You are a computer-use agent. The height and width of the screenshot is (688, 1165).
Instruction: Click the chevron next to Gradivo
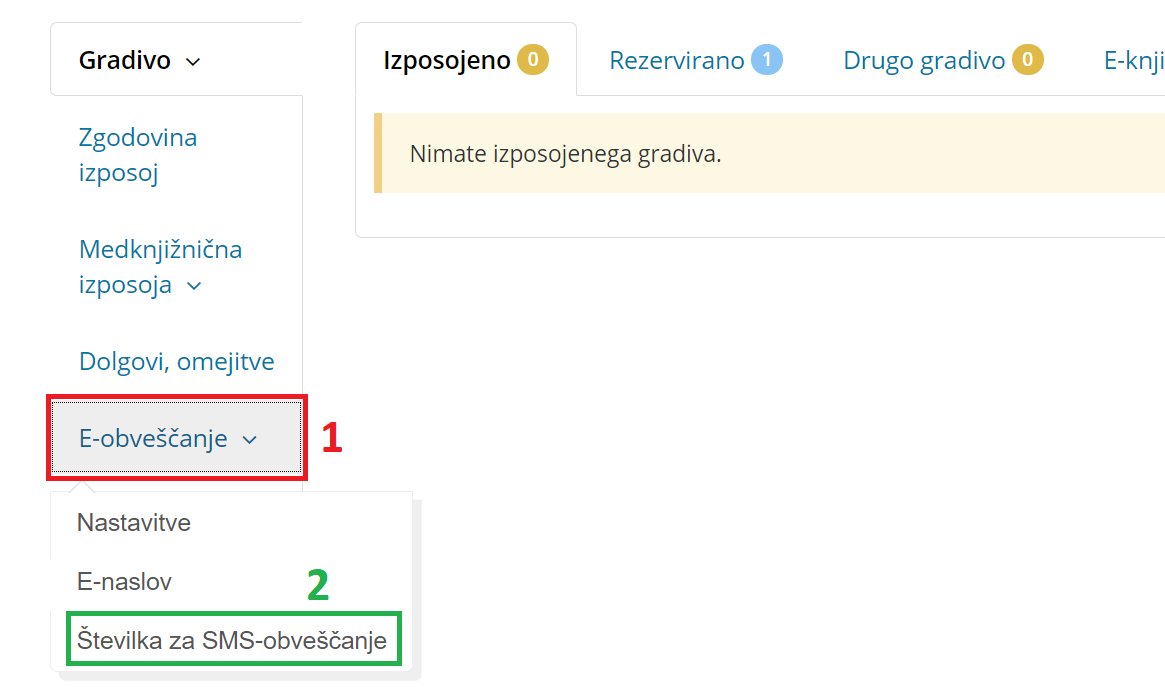[193, 62]
